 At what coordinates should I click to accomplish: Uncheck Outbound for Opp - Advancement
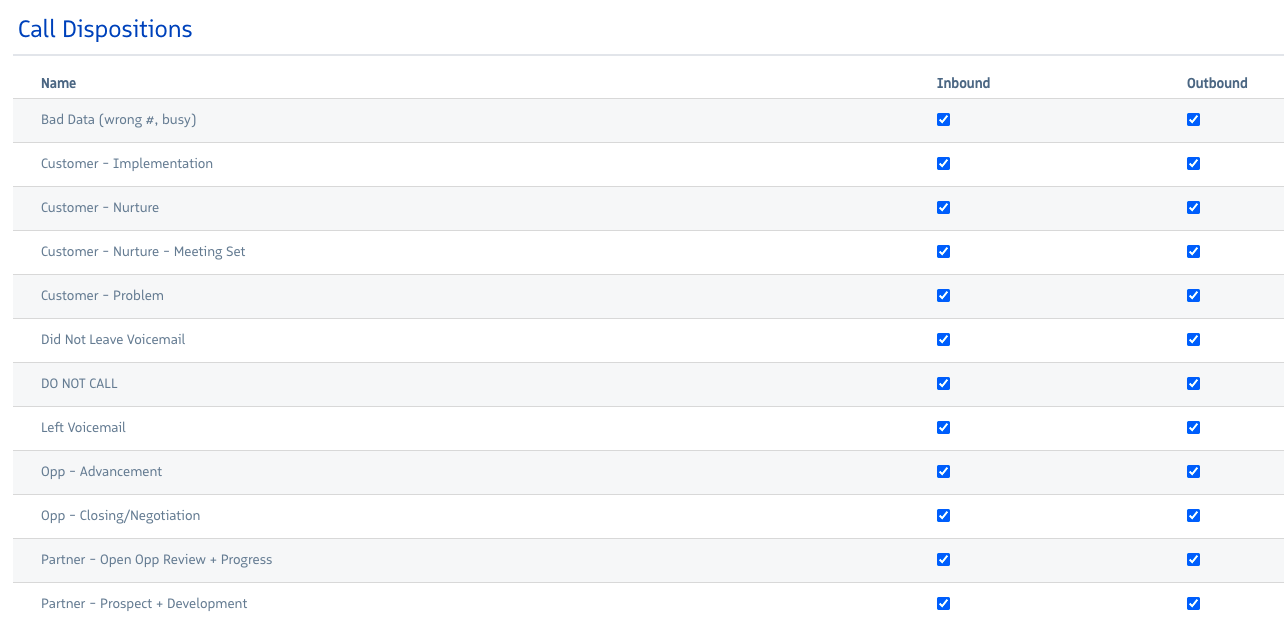(1193, 472)
